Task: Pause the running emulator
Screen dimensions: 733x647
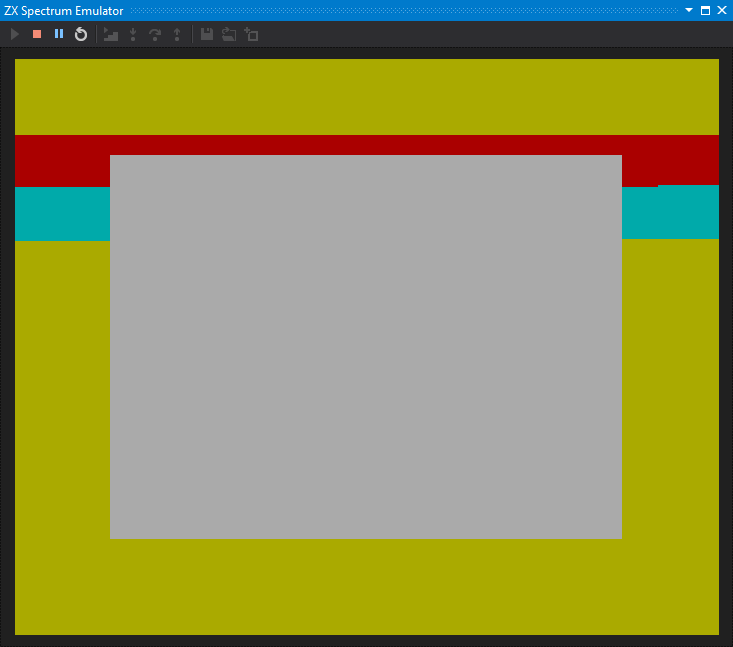Action: tap(59, 34)
